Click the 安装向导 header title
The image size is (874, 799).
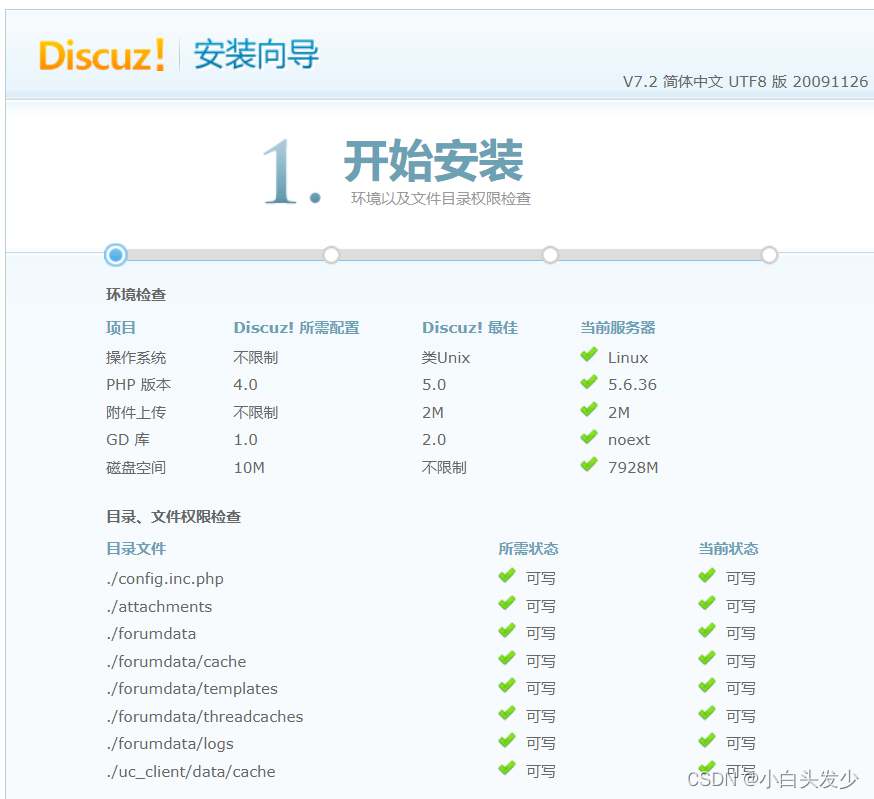pyautogui.click(x=256, y=55)
